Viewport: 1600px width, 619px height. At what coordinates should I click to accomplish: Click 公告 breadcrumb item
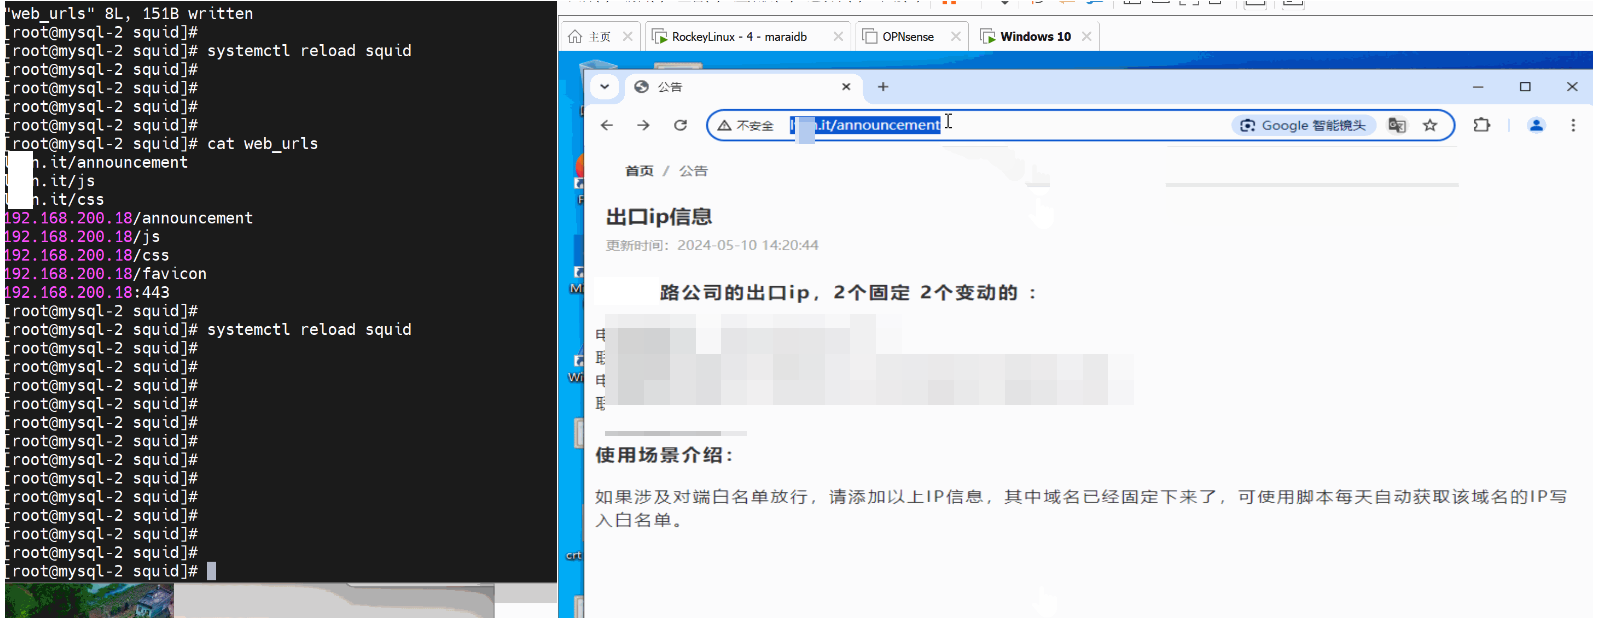click(693, 171)
